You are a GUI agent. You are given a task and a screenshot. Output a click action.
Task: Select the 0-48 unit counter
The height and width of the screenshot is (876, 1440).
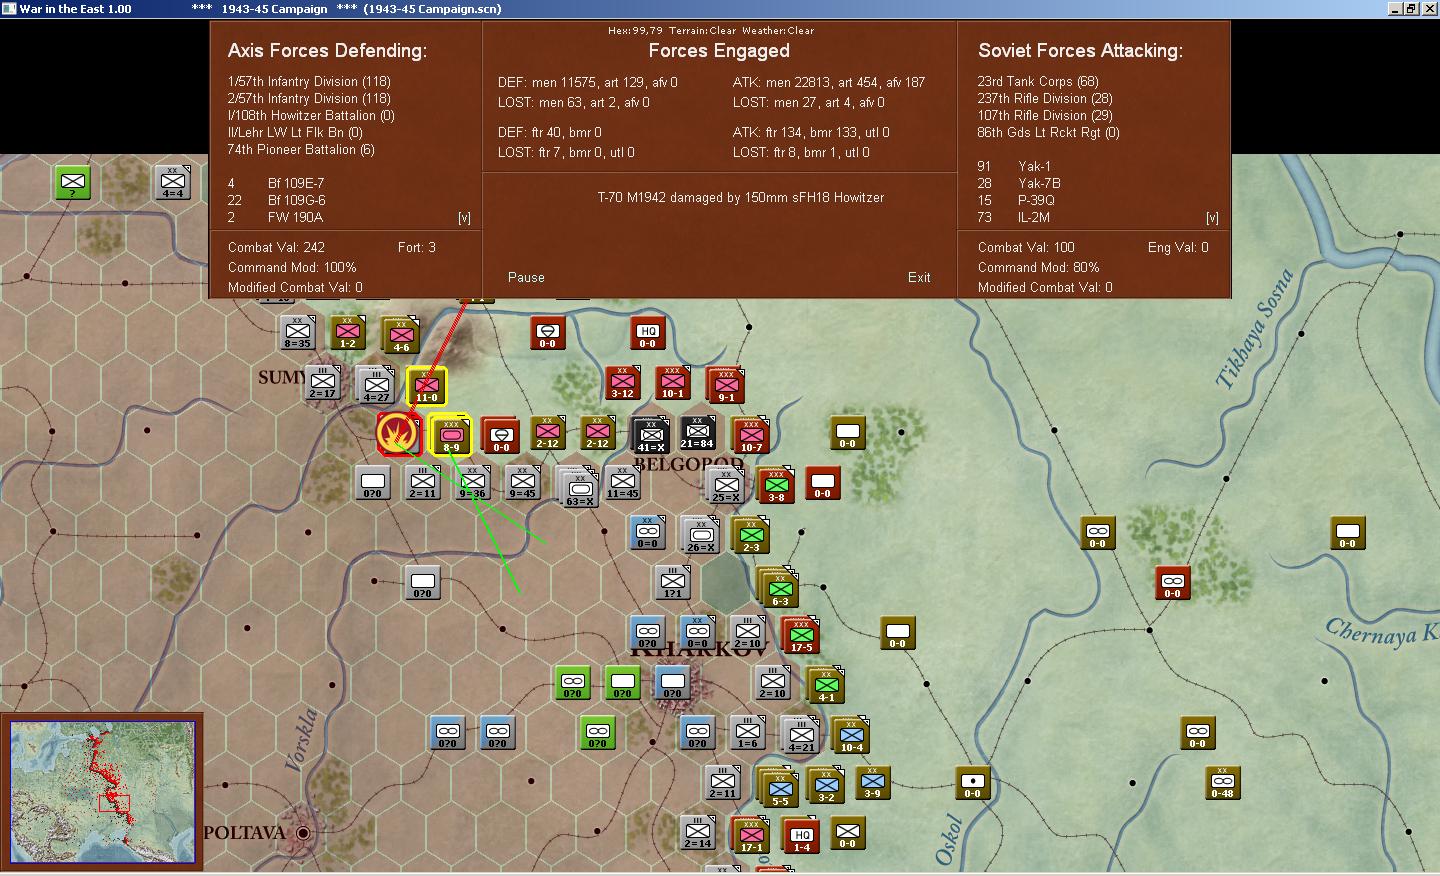tap(1222, 782)
